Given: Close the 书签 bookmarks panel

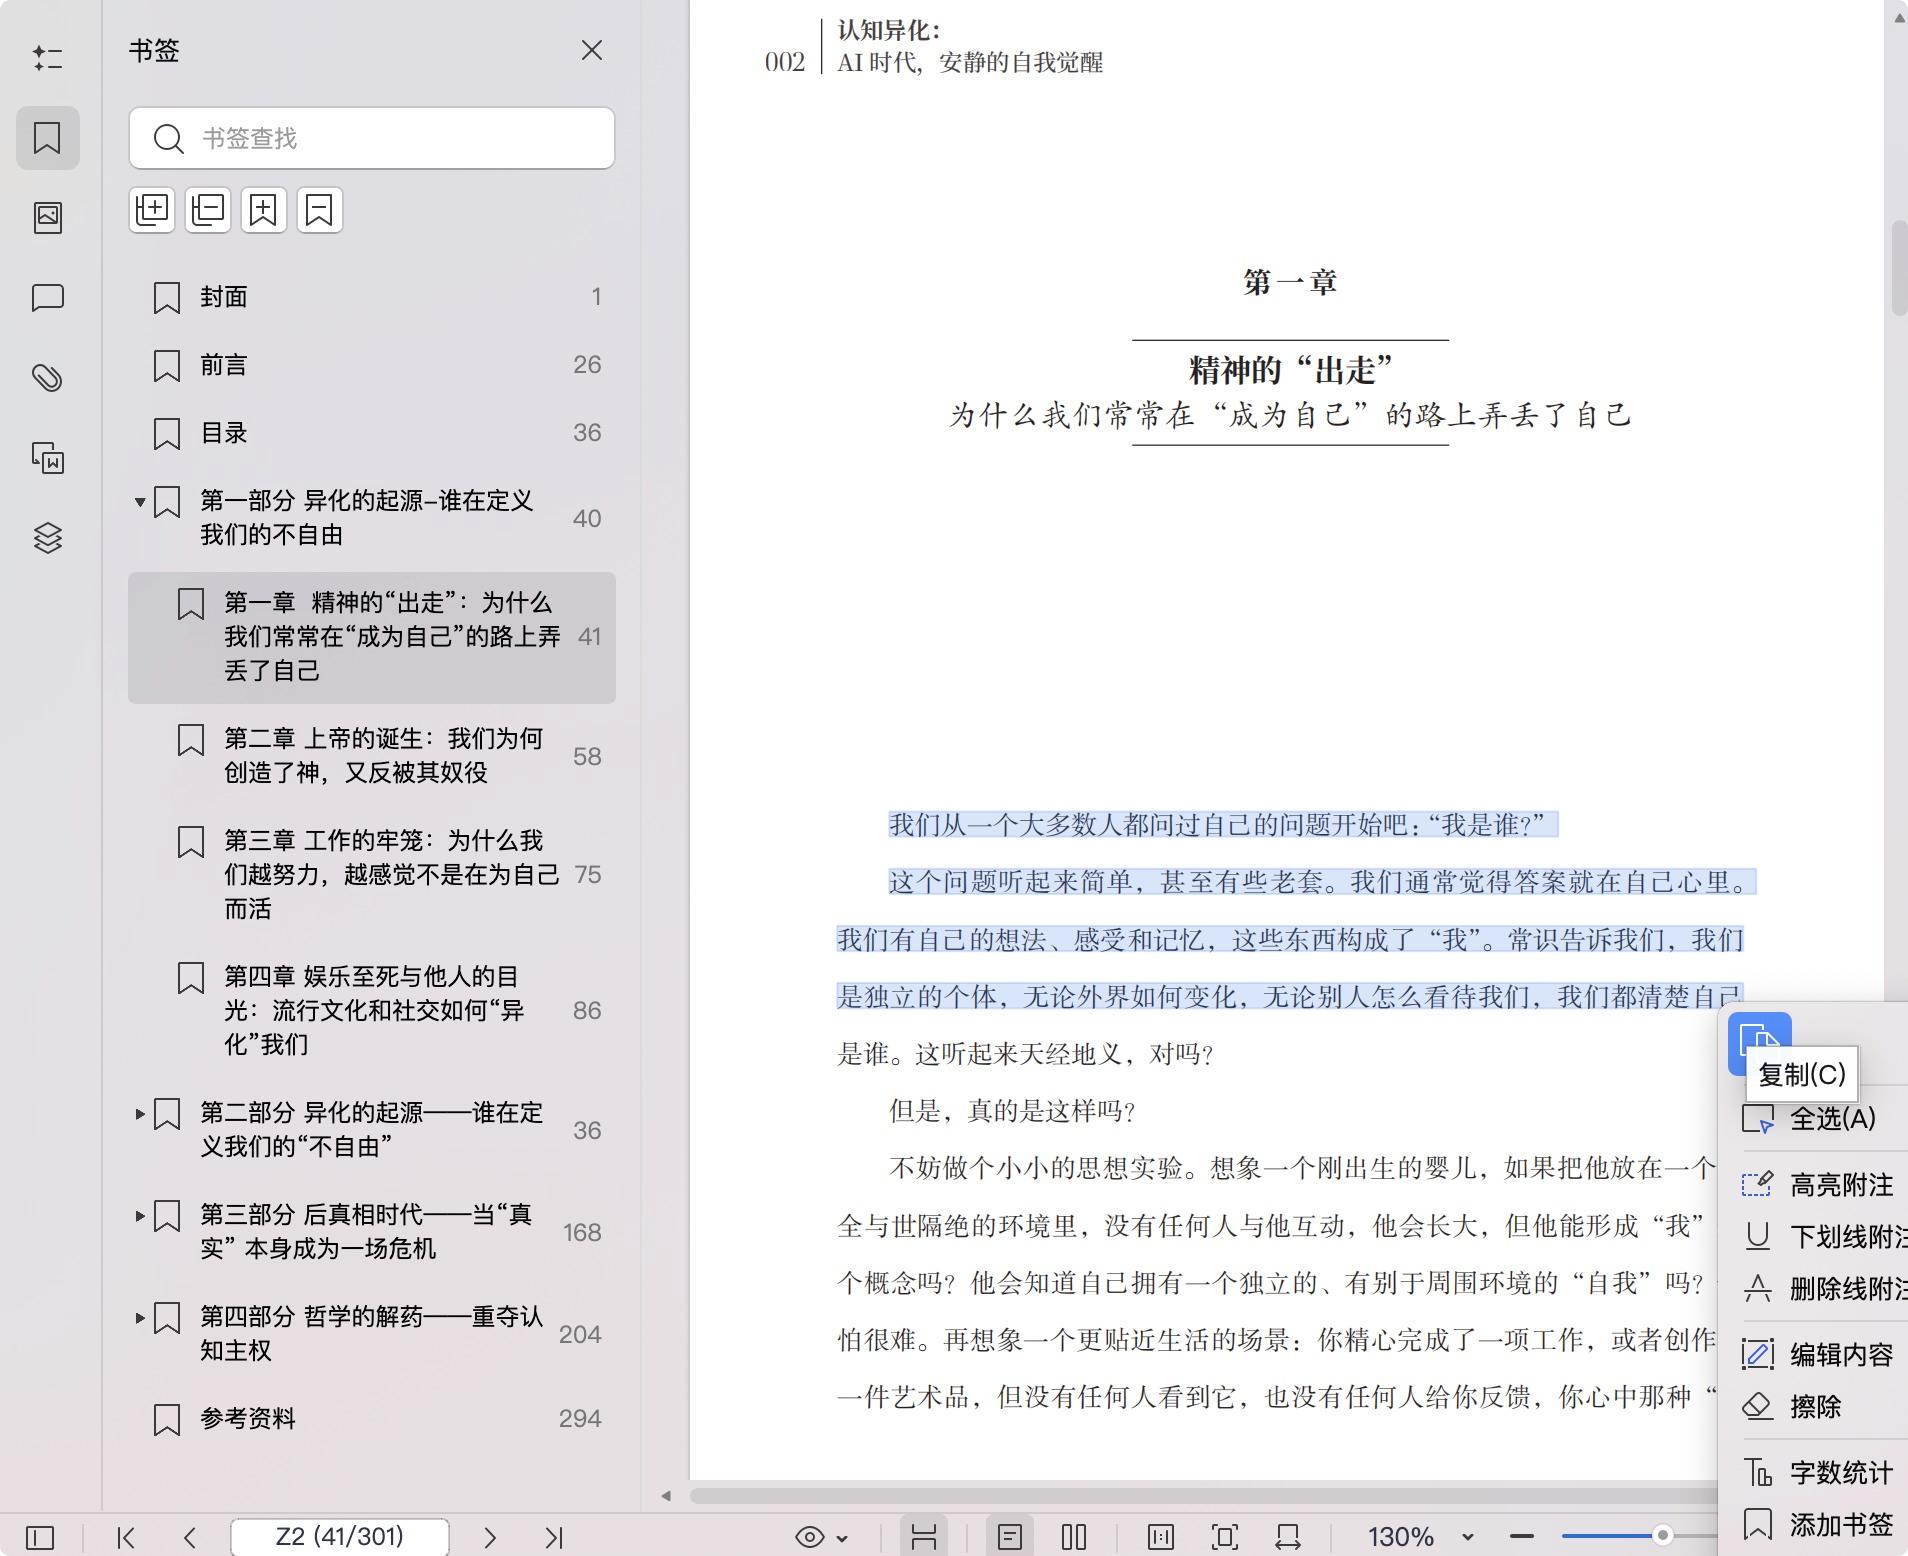Looking at the screenshot, I should coord(591,50).
